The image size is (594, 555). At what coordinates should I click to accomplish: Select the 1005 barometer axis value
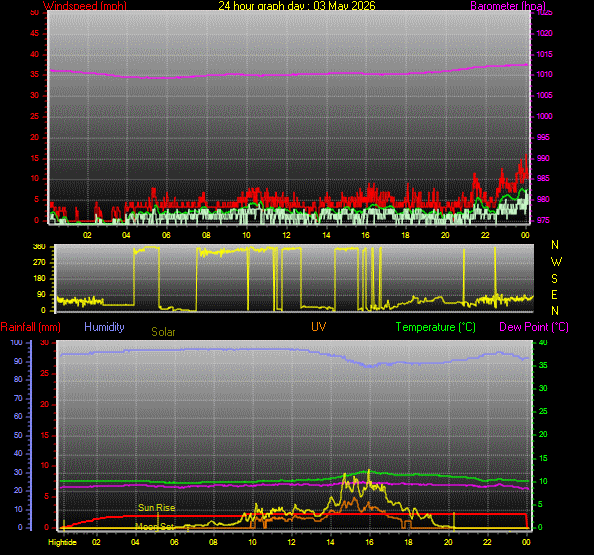(544, 95)
